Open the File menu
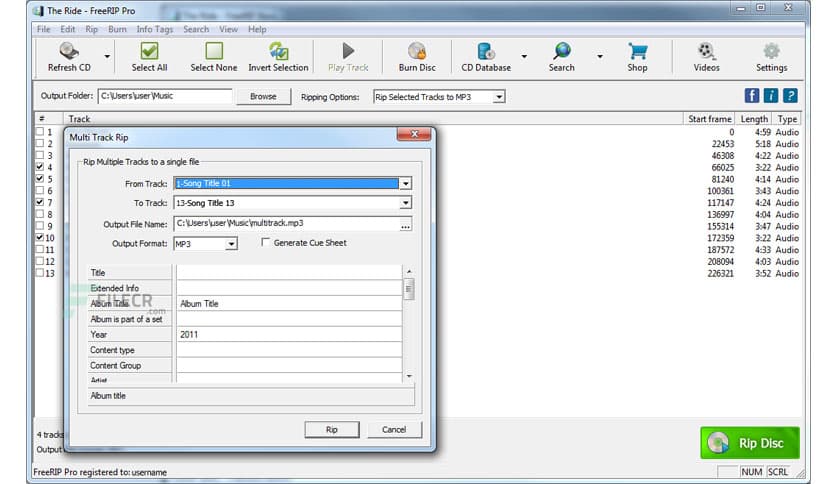This screenshot has height=484, width=836. pos(44,29)
